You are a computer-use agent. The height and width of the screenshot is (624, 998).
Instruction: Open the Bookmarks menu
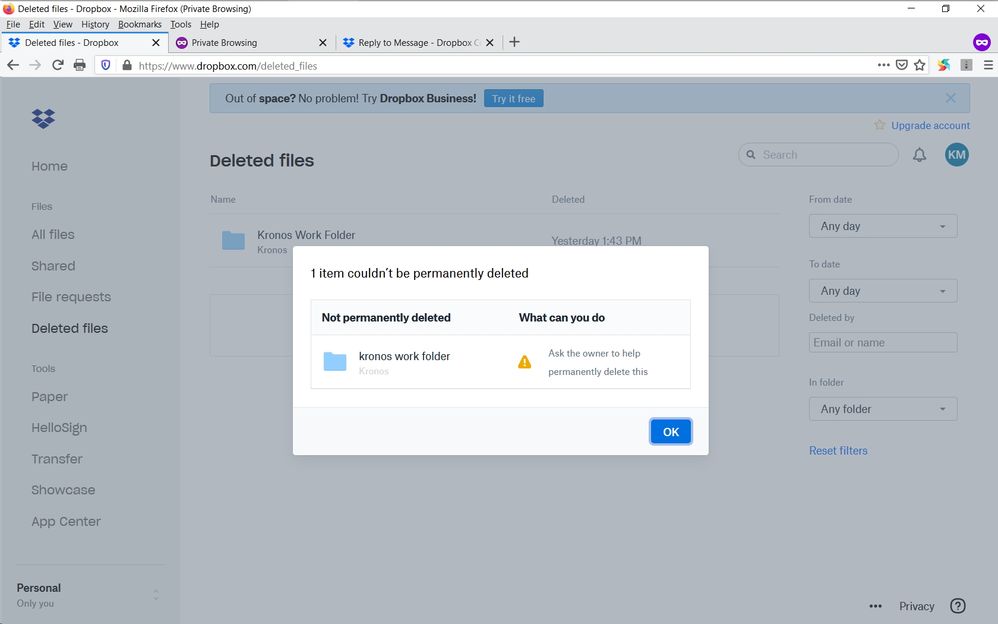(139, 24)
